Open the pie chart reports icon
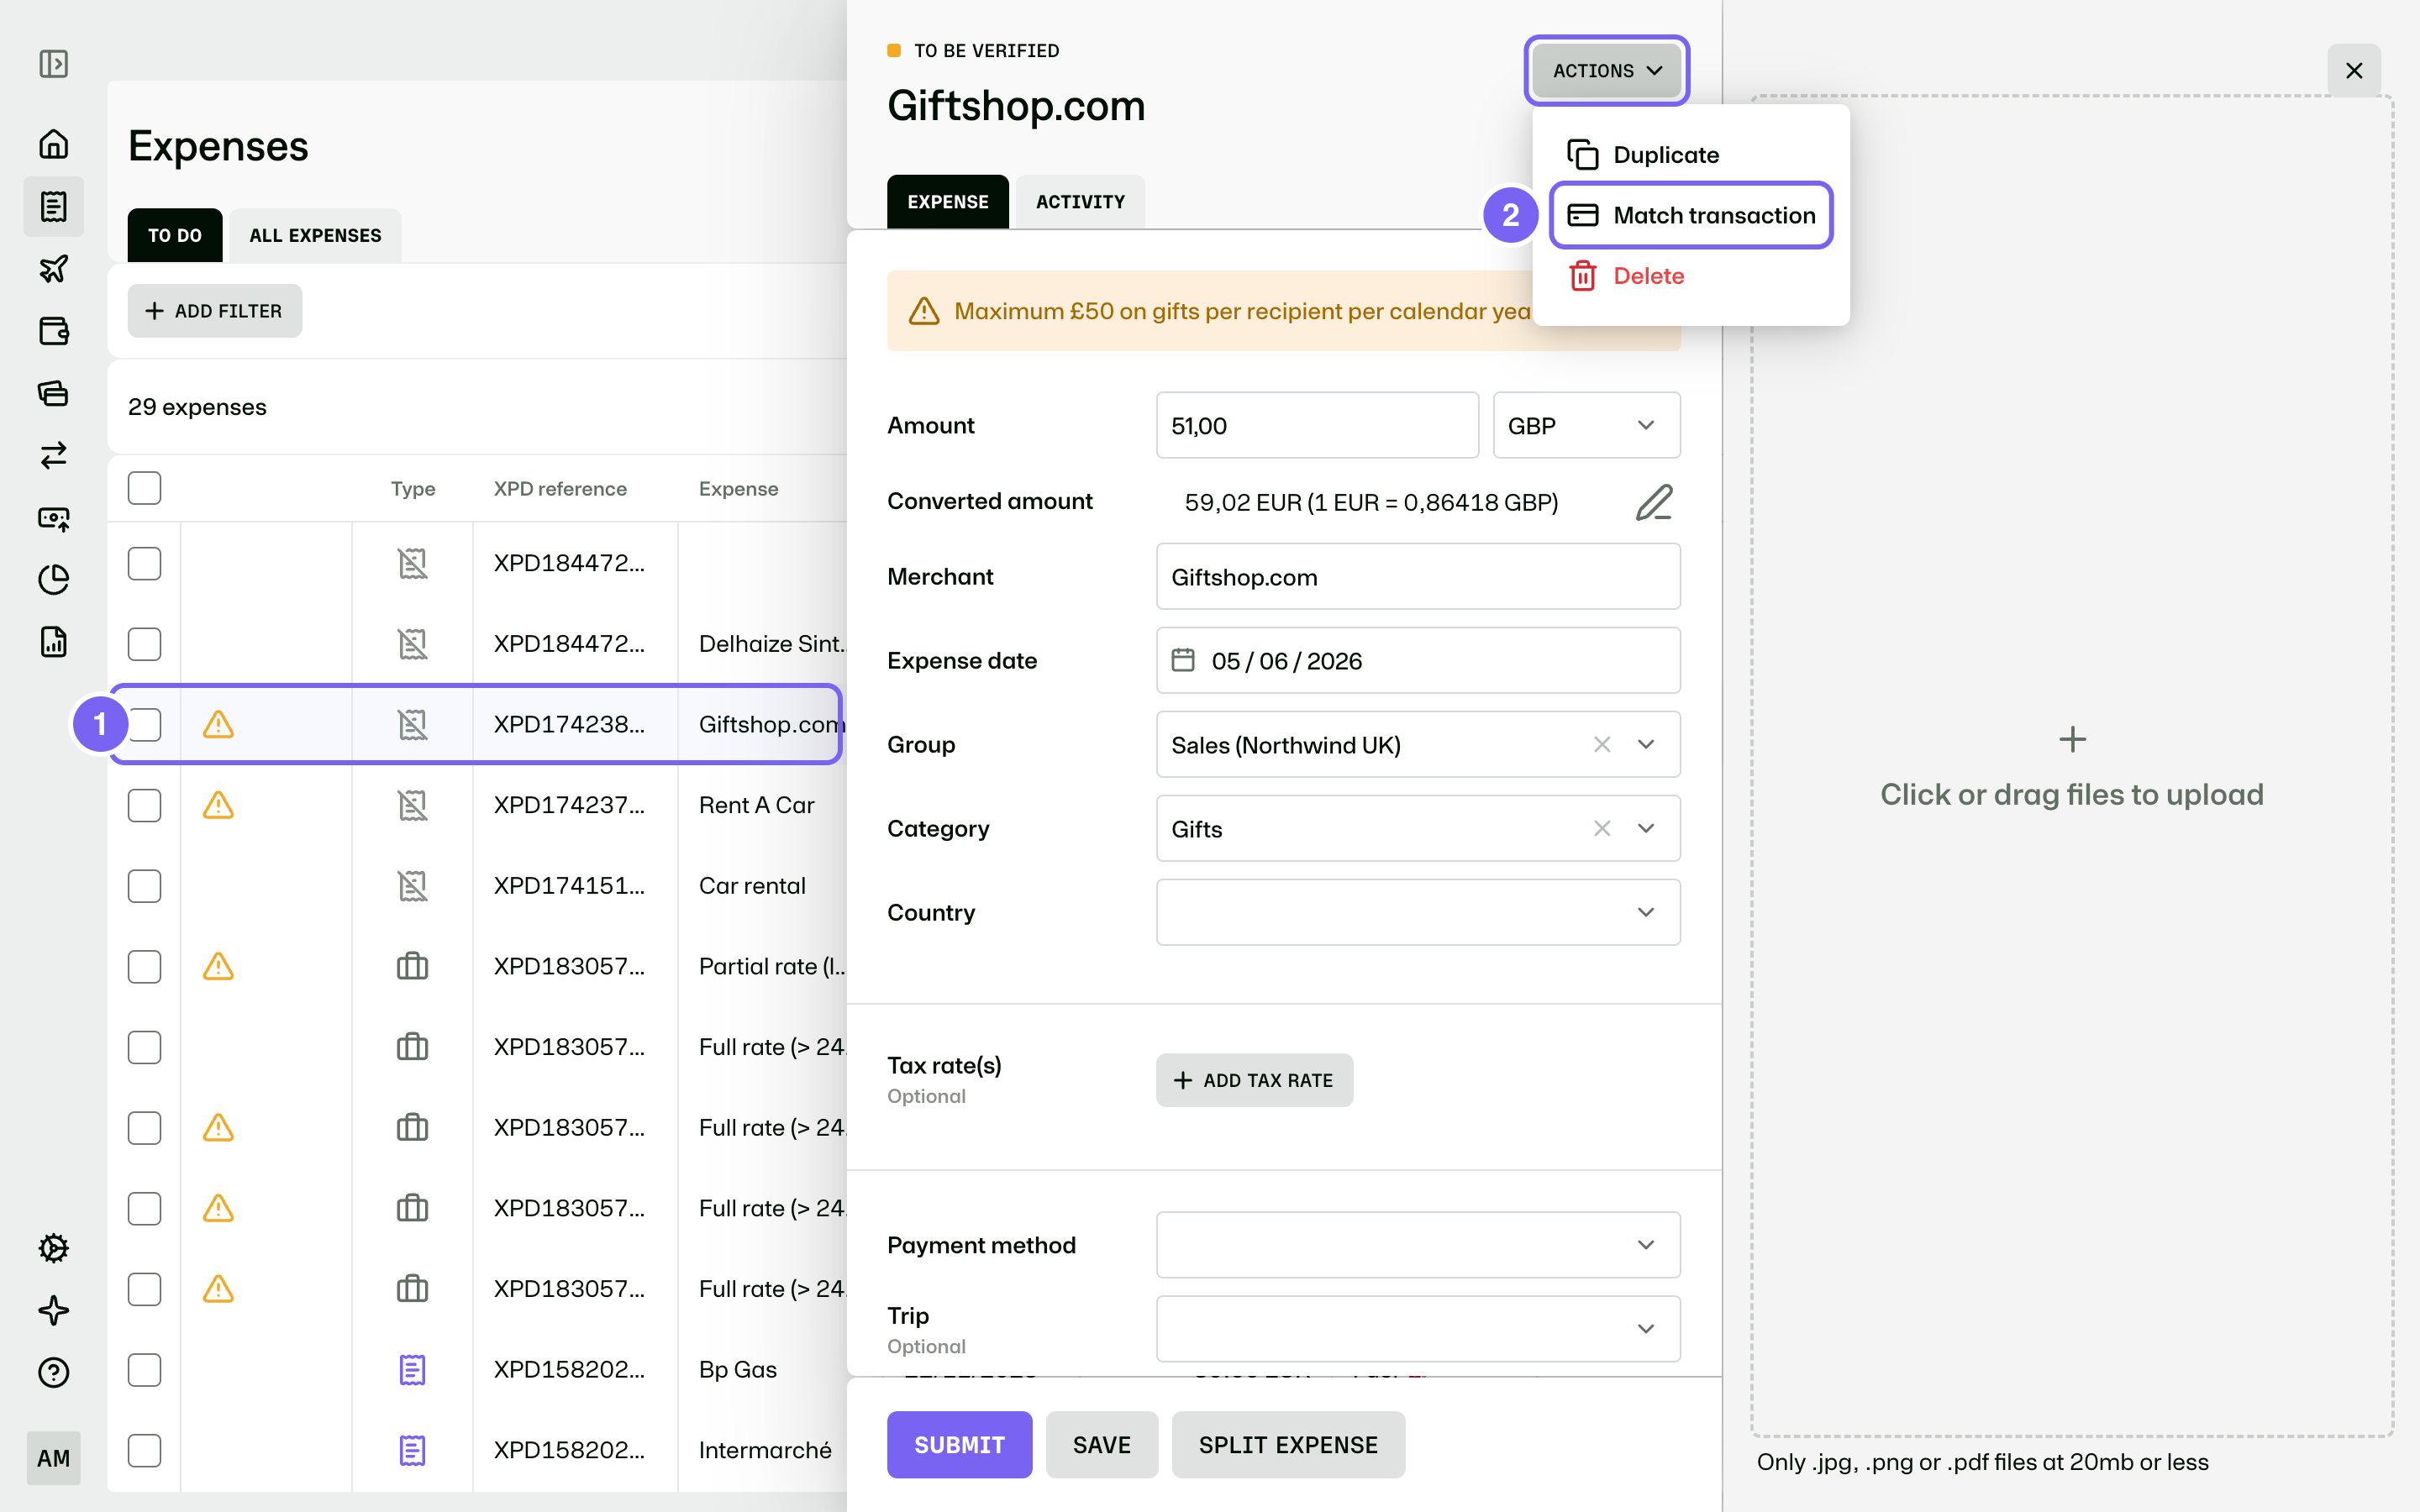2420x1512 pixels. pos(53,579)
